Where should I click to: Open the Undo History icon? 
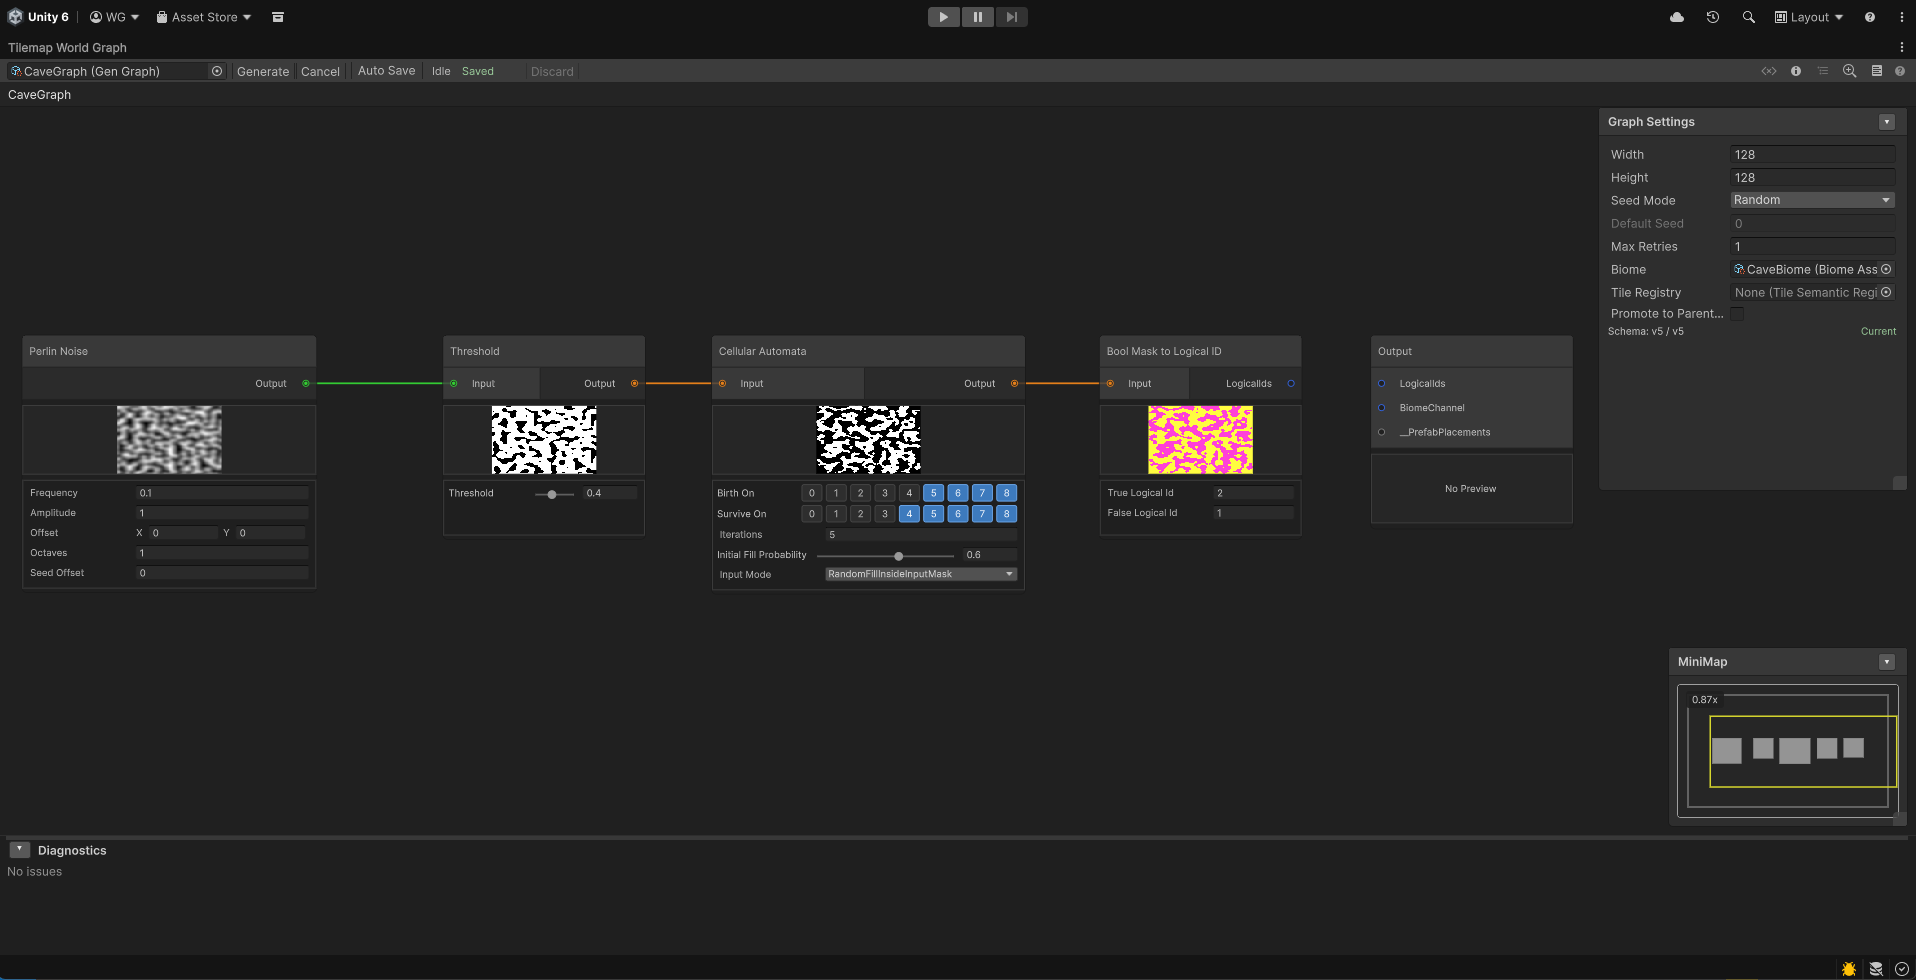pyautogui.click(x=1713, y=17)
